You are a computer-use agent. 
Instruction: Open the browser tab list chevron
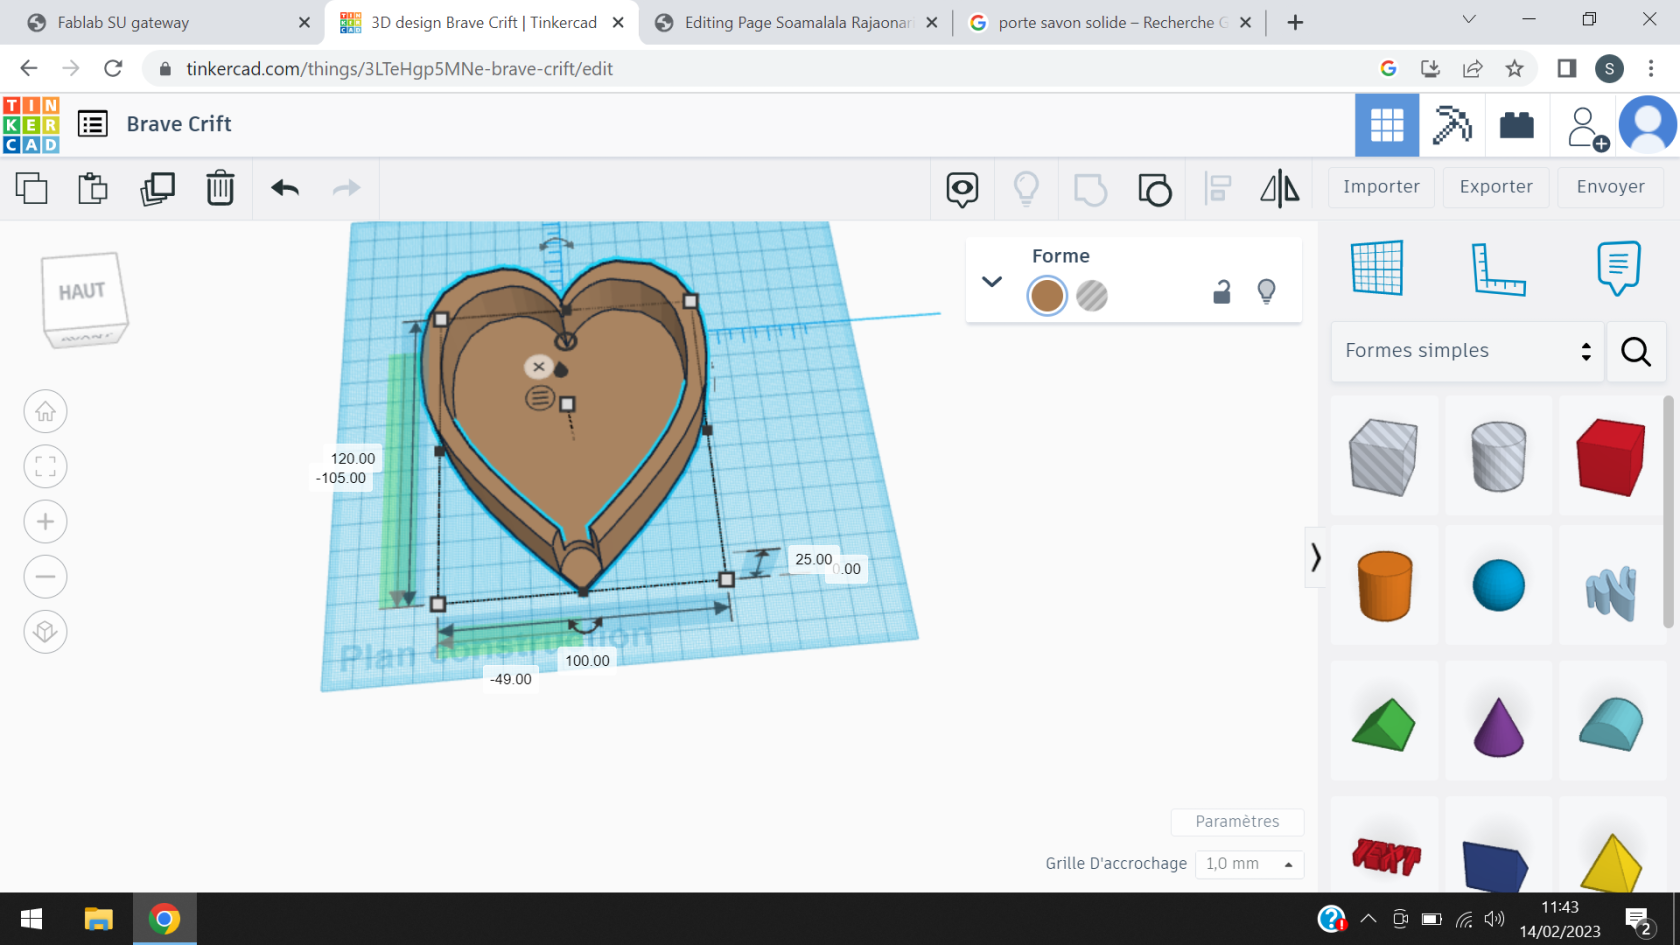click(1468, 20)
